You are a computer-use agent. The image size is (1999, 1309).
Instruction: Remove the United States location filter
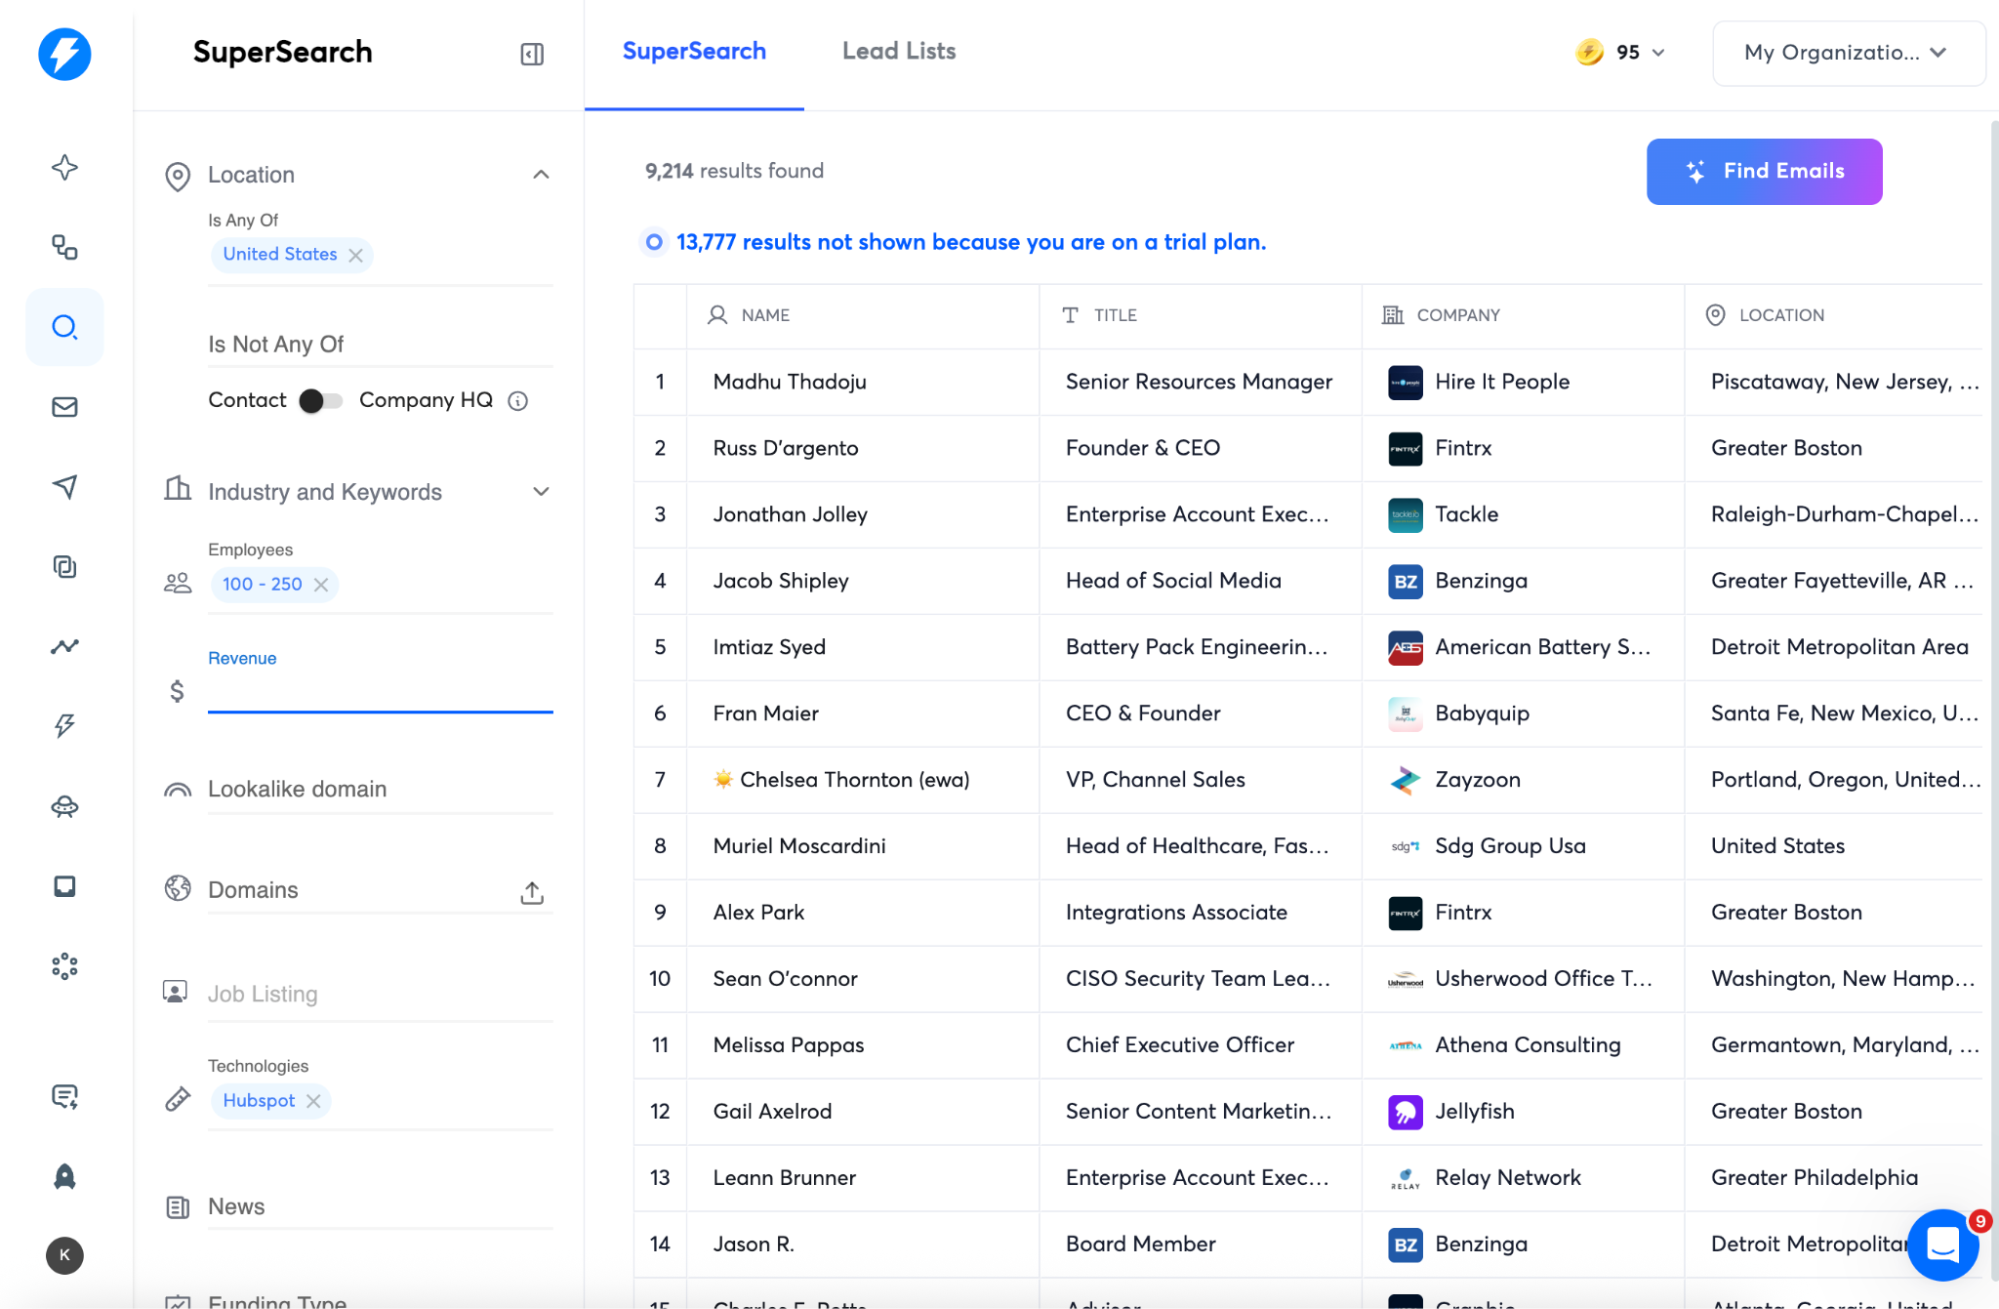[x=356, y=255]
